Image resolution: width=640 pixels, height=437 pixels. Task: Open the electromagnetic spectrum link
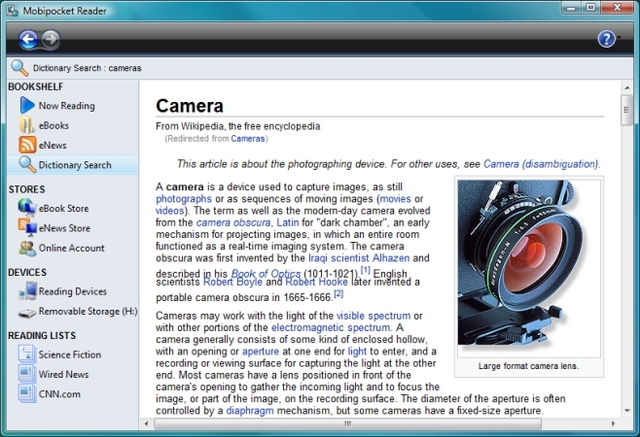coord(331,328)
